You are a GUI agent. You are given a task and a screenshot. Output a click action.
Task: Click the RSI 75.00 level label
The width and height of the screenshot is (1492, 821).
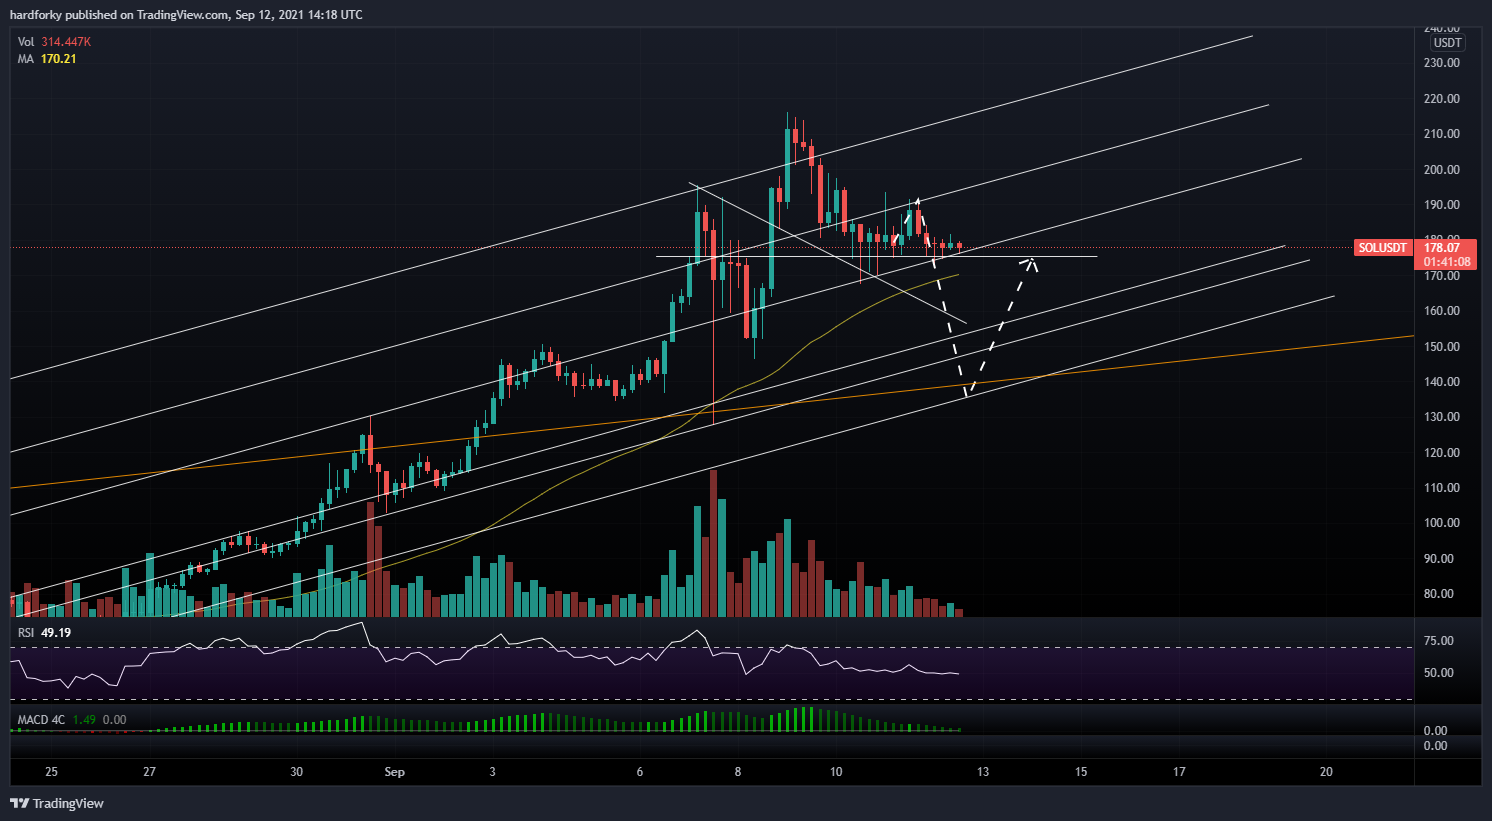[x=1438, y=641]
